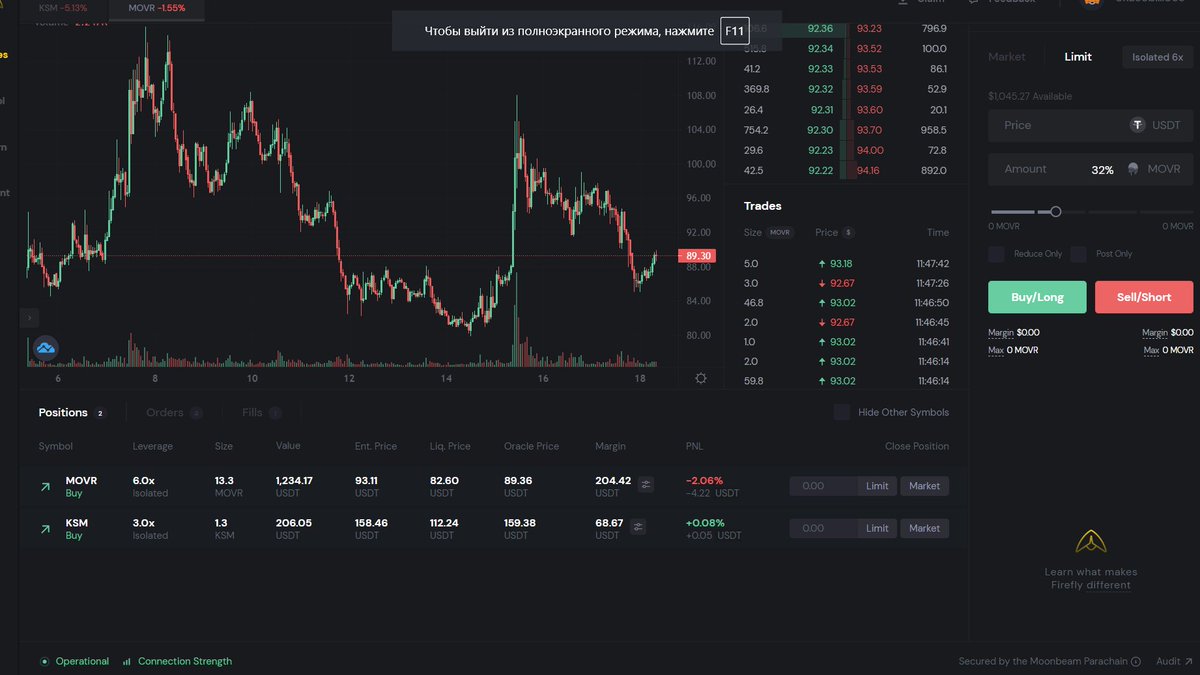Click the 89.30 current price label

(698, 256)
